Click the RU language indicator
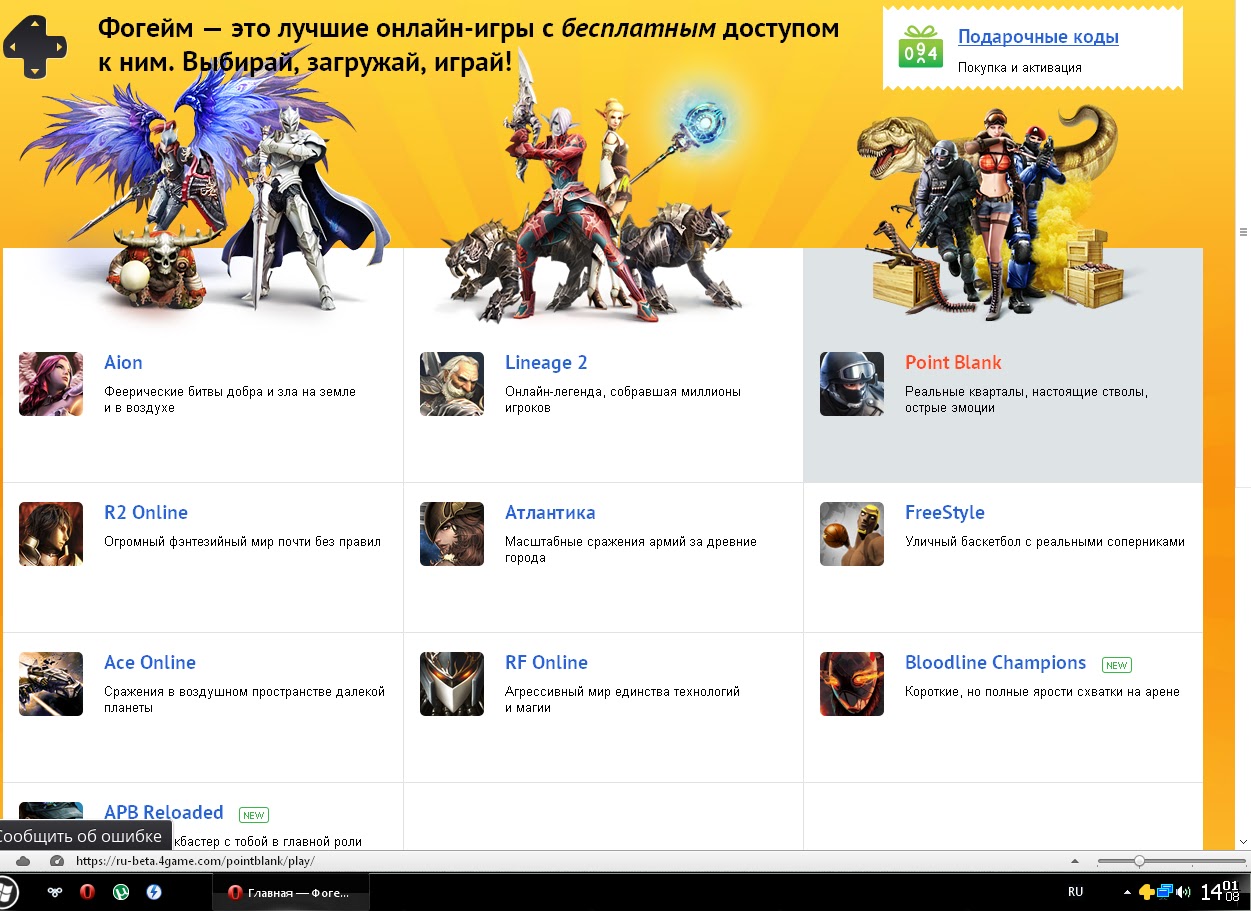Viewport: 1251px width, 911px height. click(x=1075, y=892)
